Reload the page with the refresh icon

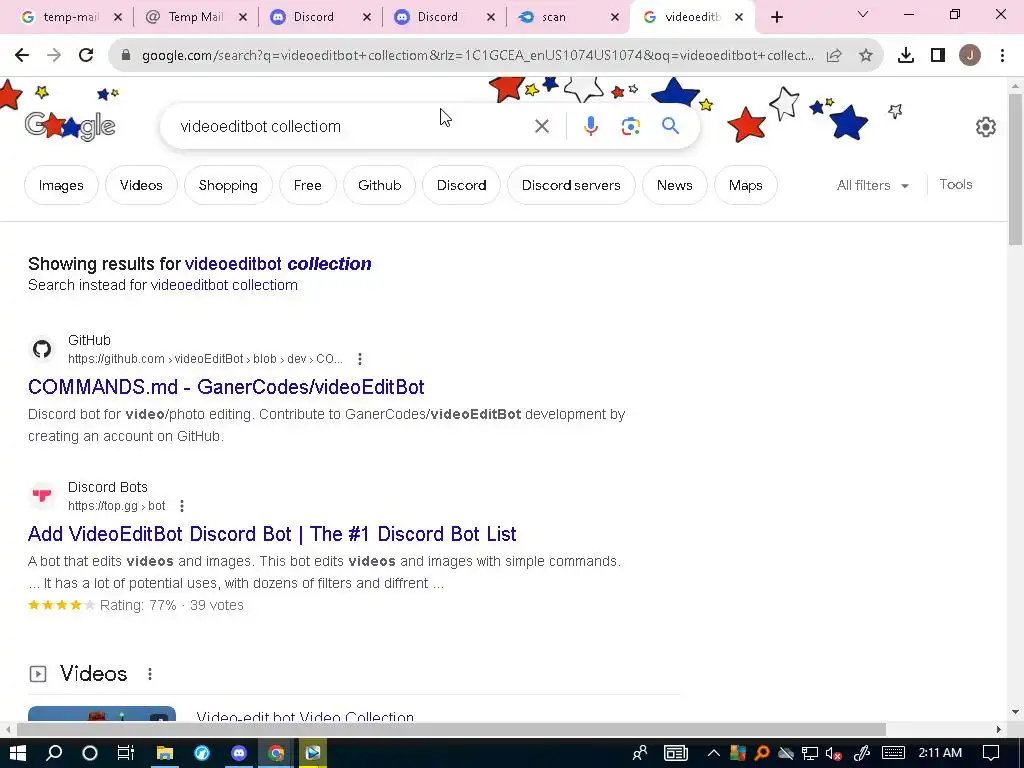(x=86, y=56)
